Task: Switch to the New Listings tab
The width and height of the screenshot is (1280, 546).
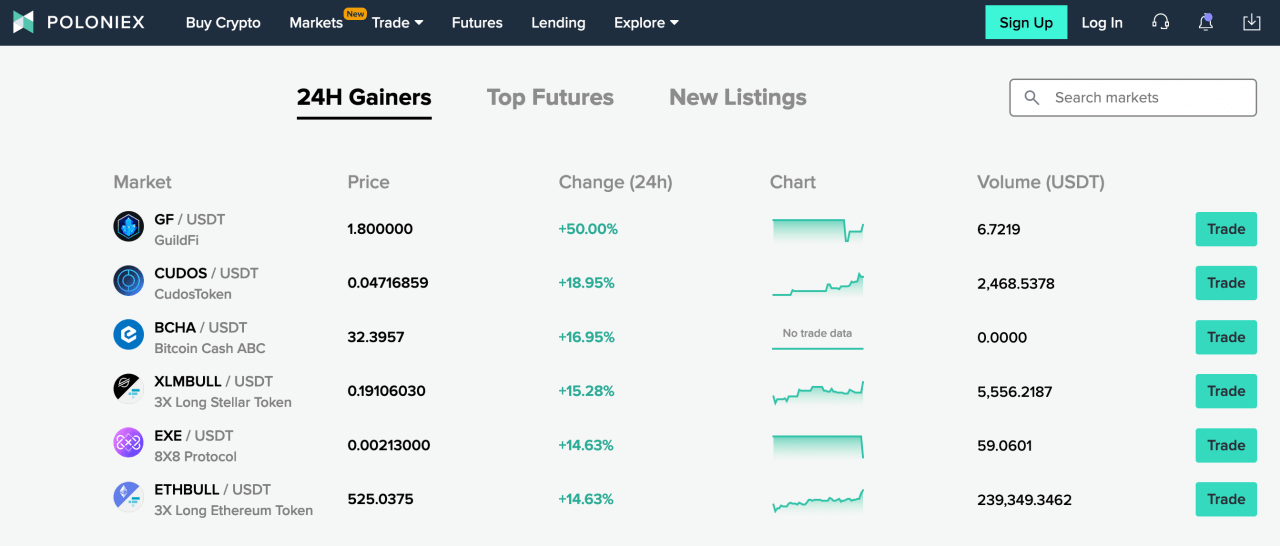Action: (738, 98)
